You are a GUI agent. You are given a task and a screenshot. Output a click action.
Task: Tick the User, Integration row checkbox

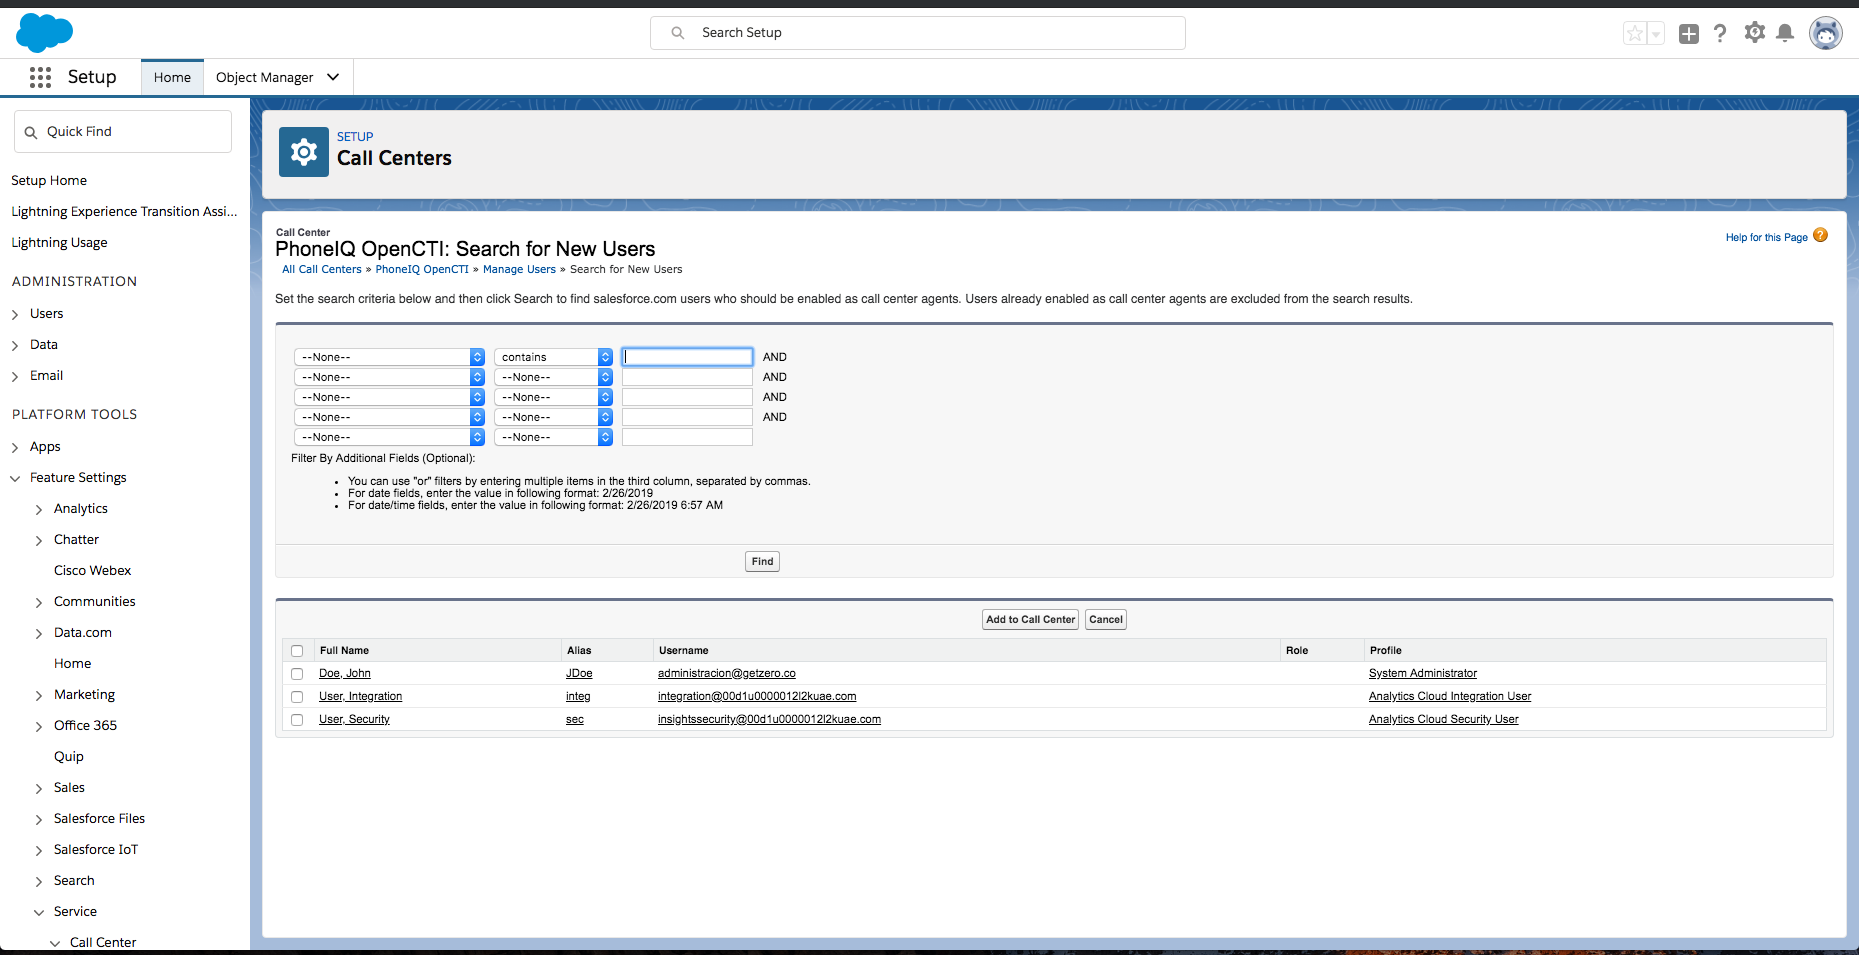pos(297,697)
